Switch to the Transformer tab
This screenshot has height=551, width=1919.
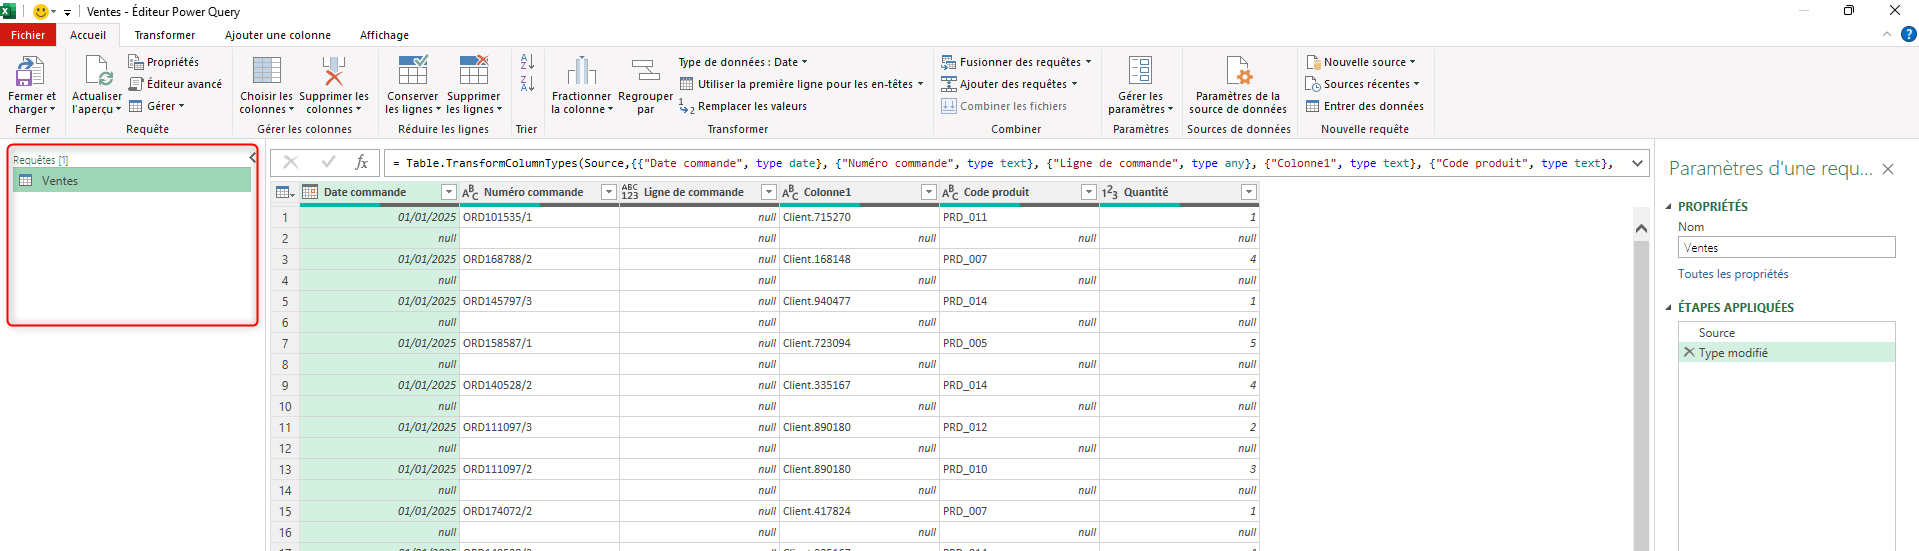point(165,35)
